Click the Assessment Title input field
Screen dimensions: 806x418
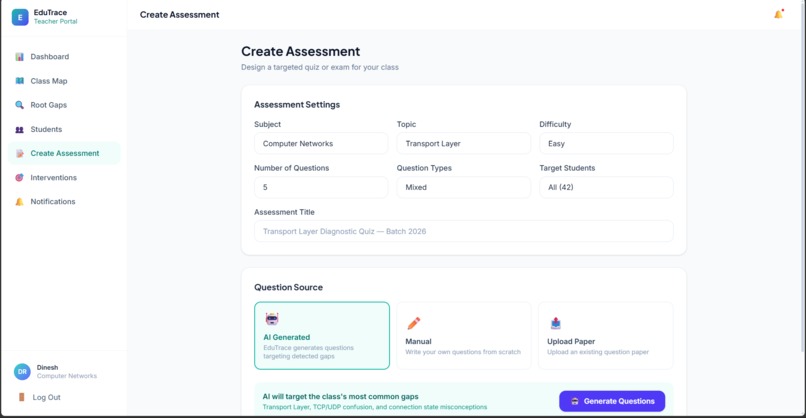coord(464,231)
